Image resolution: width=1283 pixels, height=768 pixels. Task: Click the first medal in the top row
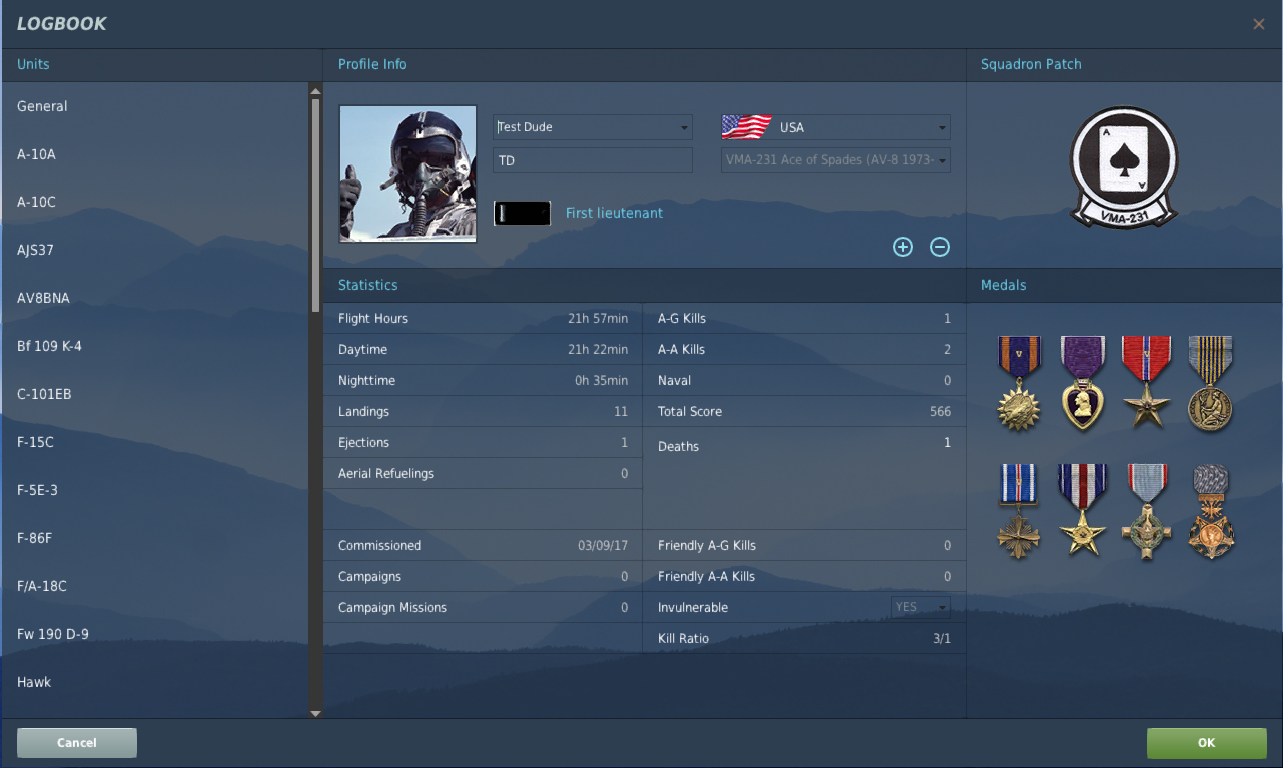click(1019, 382)
